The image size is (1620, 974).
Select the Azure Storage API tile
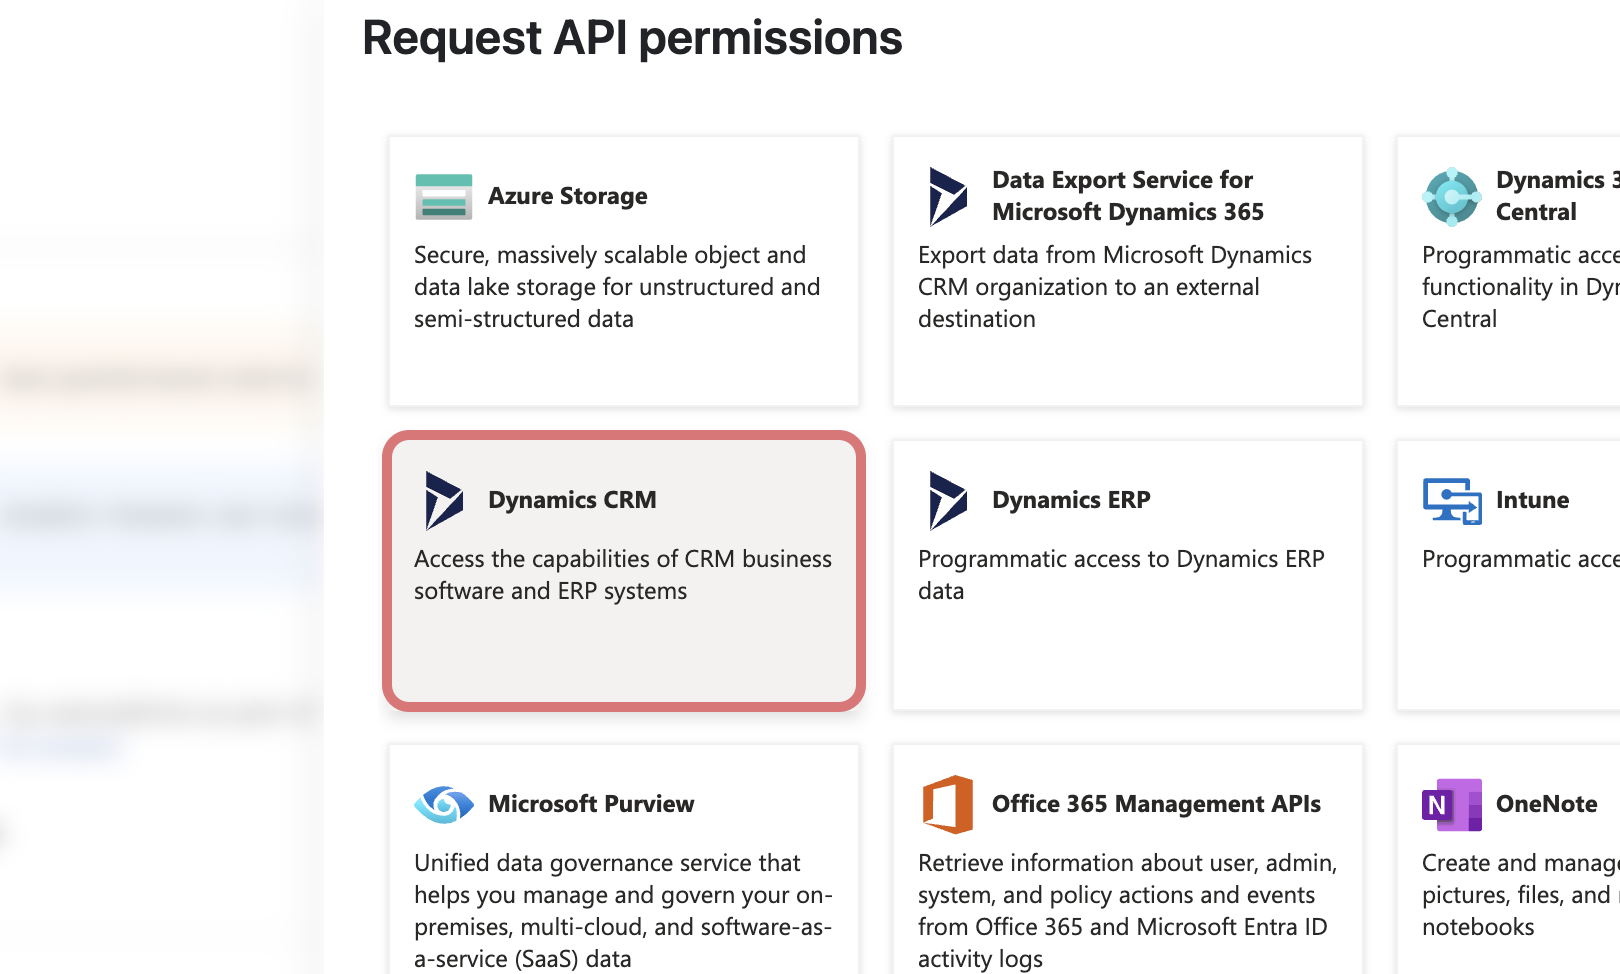pos(623,272)
